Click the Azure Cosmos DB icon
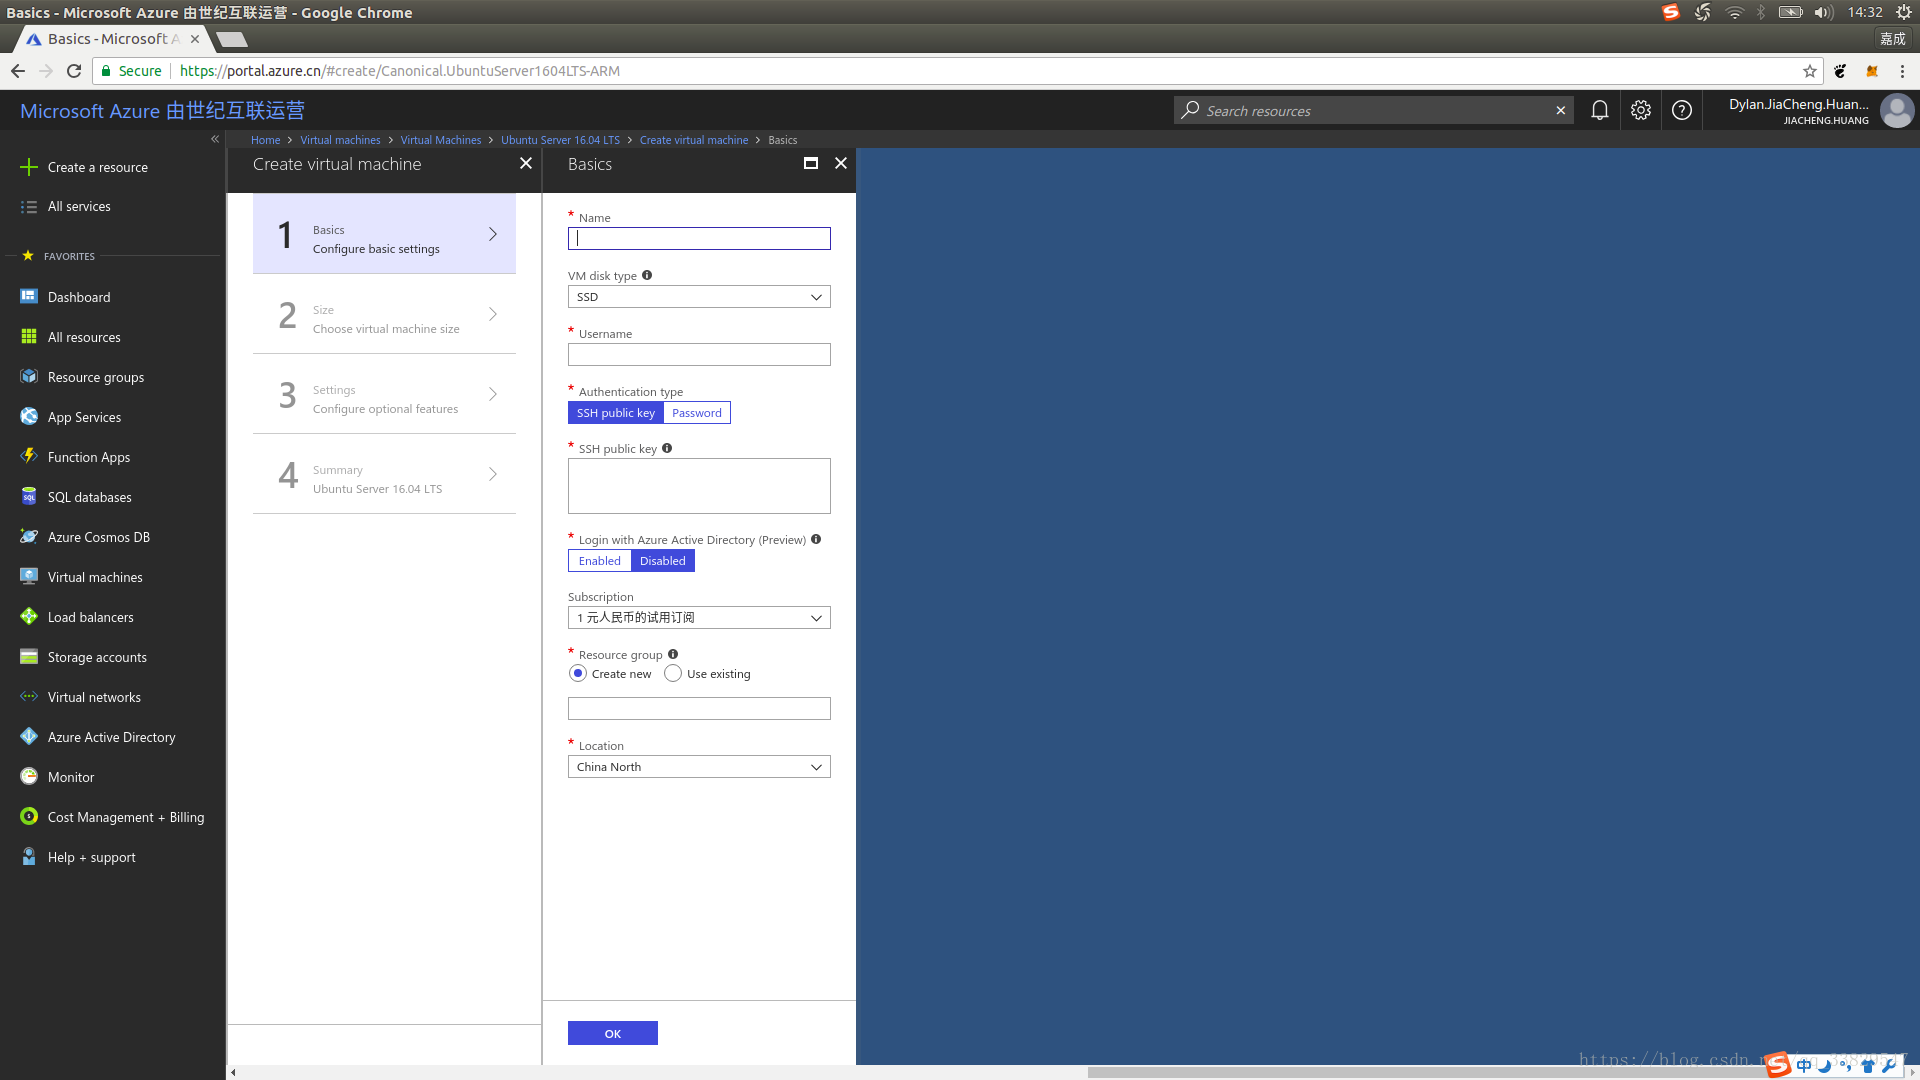This screenshot has height=1080, width=1920. point(29,537)
